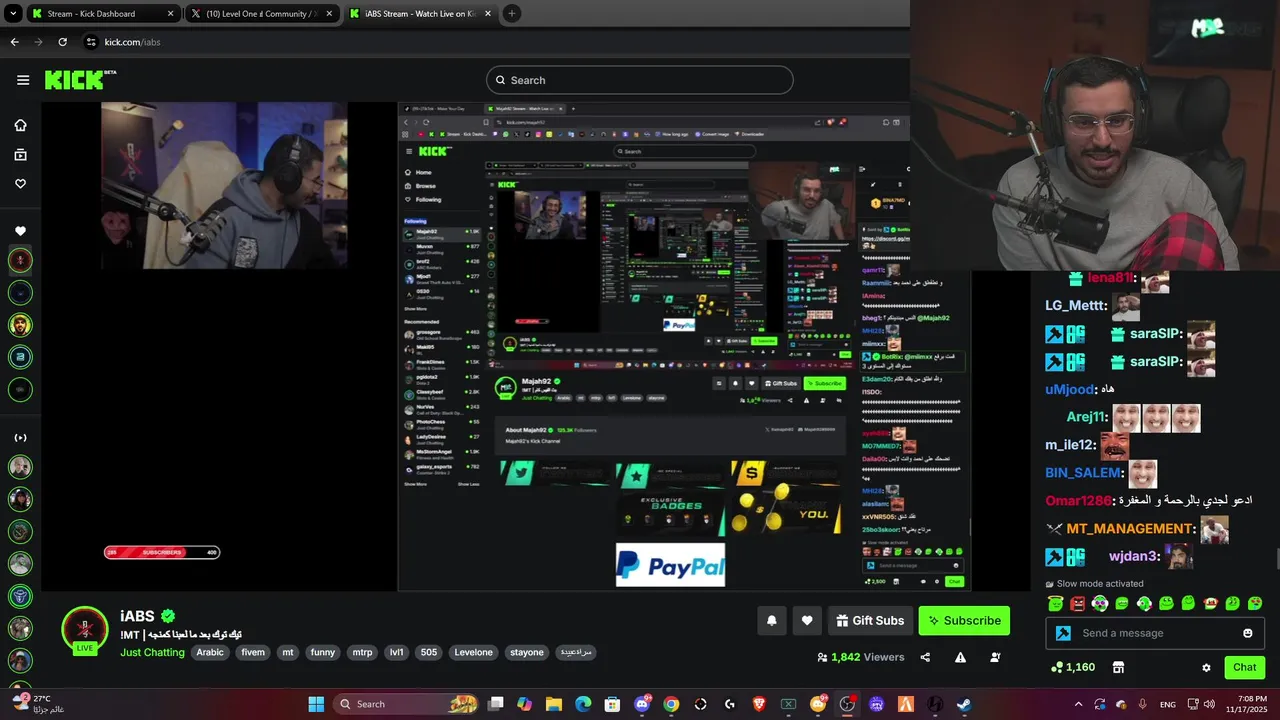Open the chat emoji picker smiley
The height and width of the screenshot is (720, 1280).
point(1247,633)
